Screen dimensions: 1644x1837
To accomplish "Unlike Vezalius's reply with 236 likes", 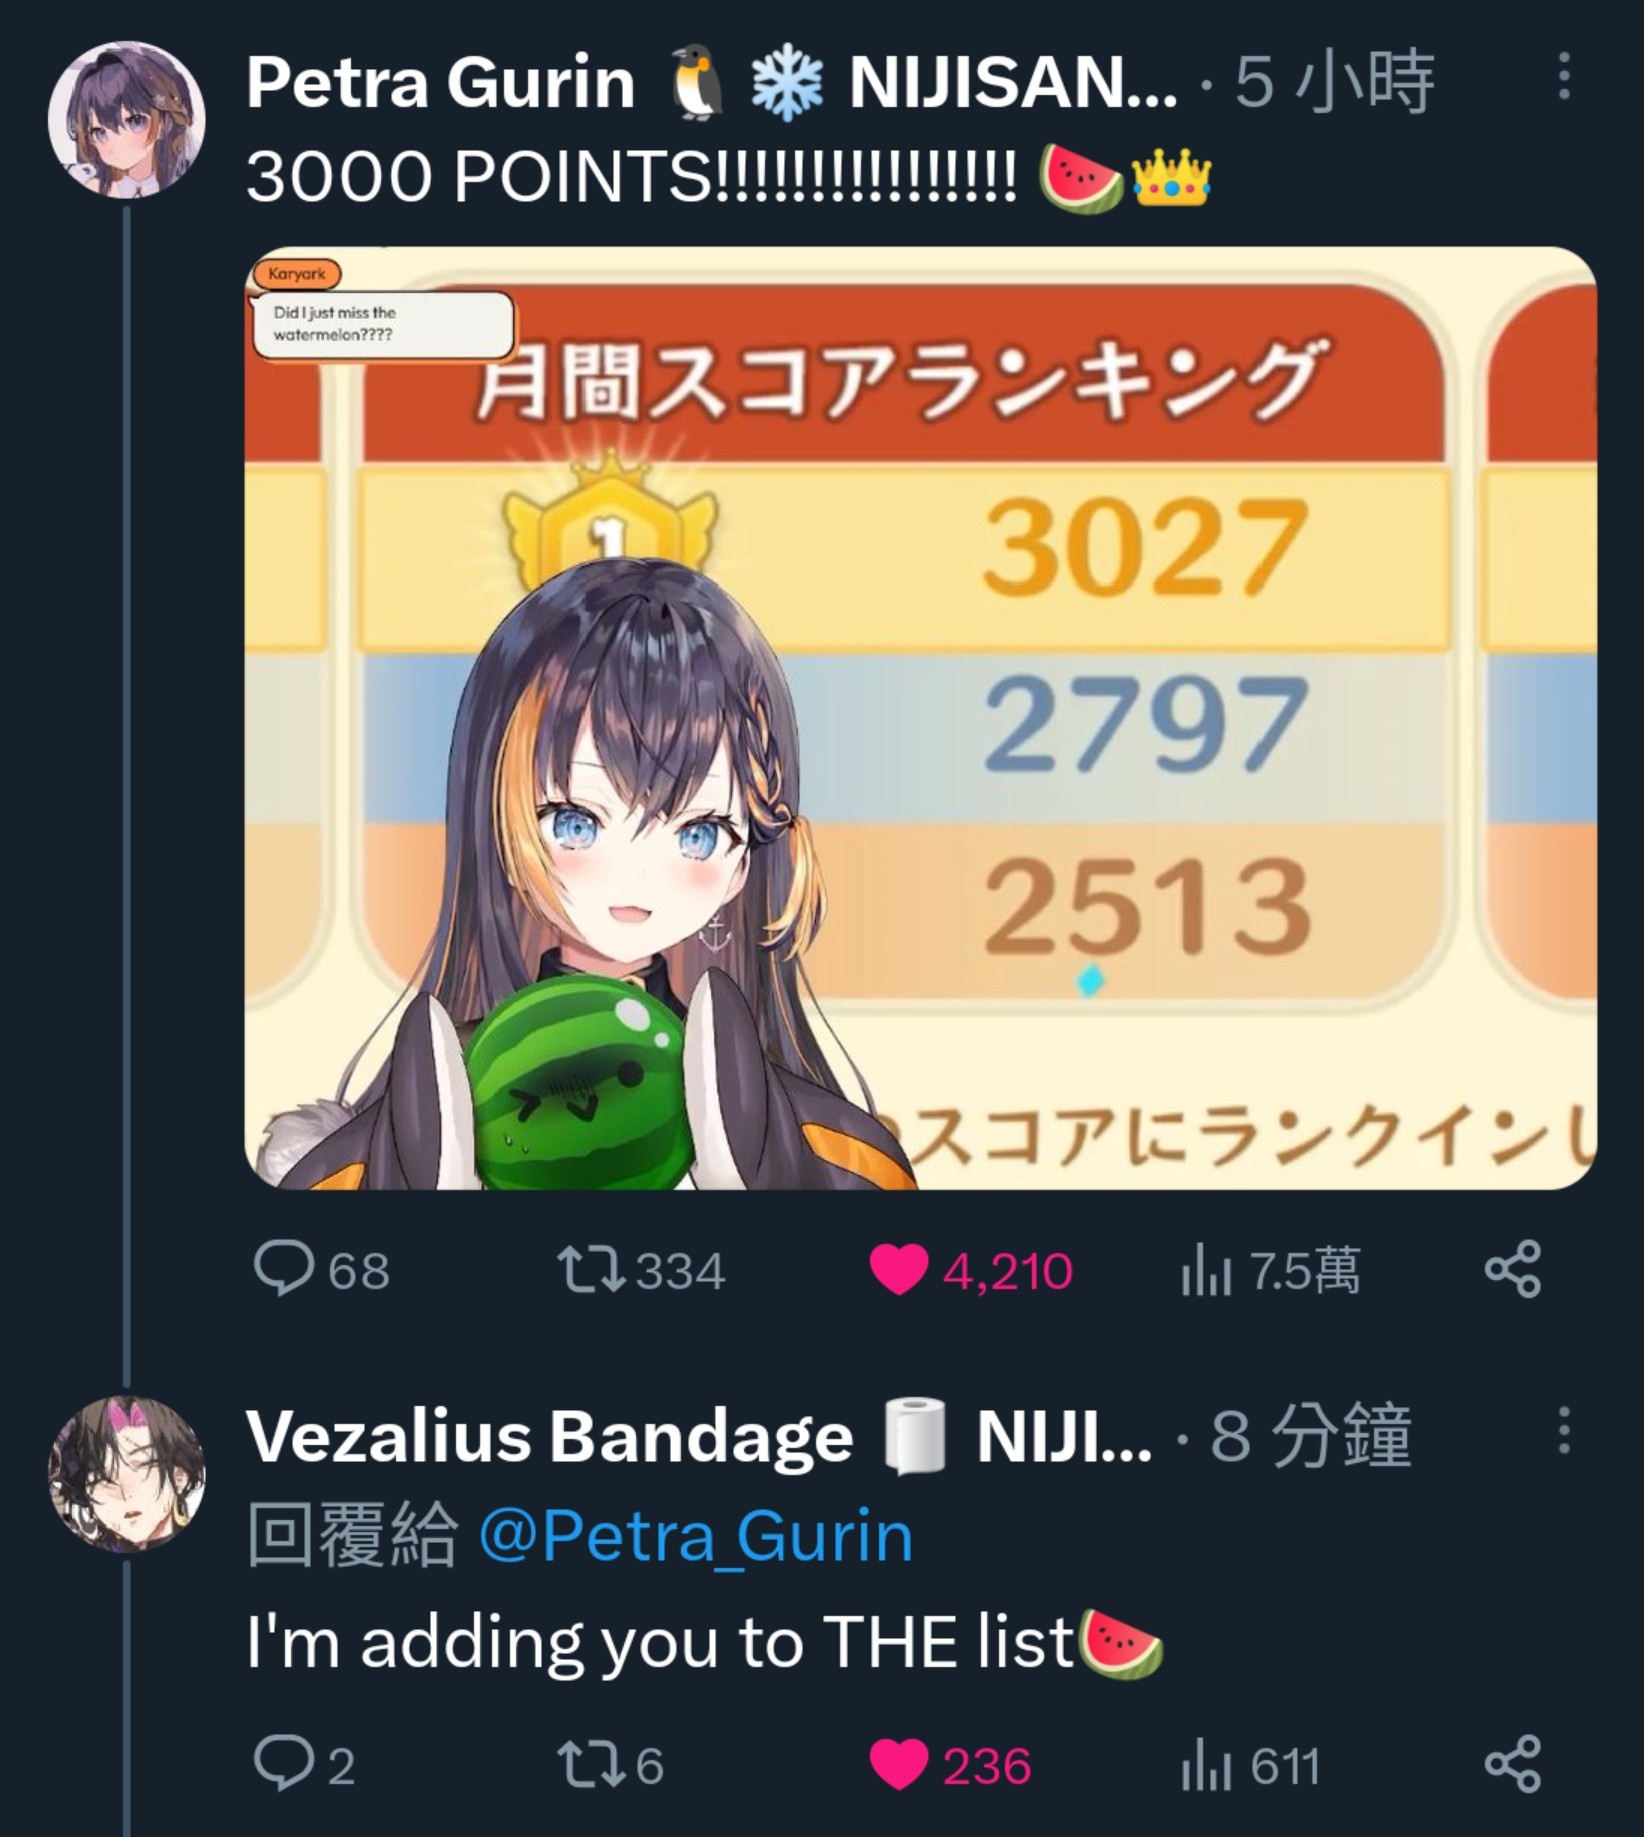I will [x=950, y=1764].
